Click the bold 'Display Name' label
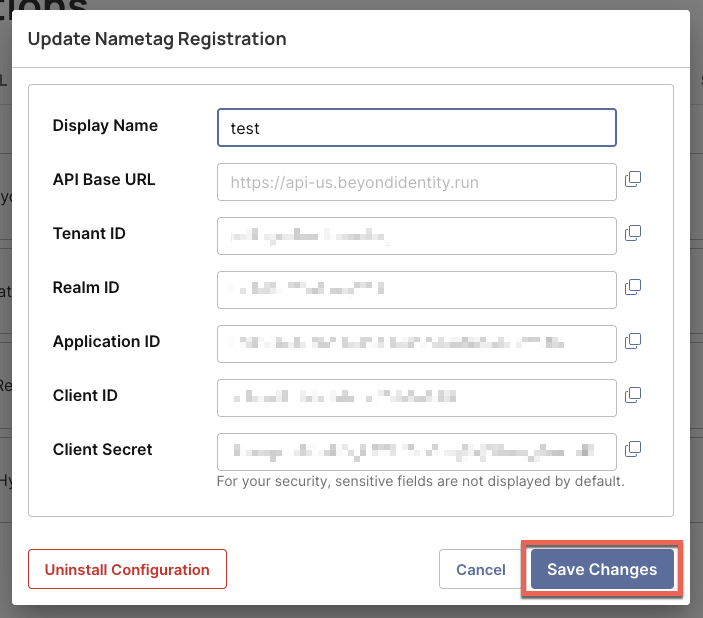703x618 pixels. tap(105, 126)
